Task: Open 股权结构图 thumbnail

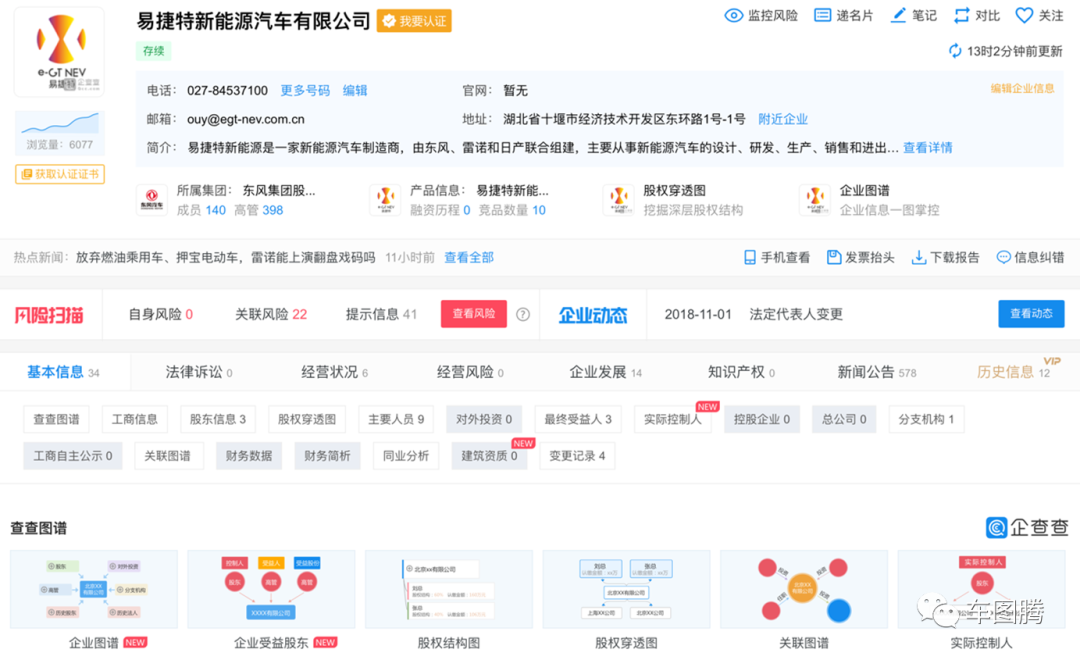Action: [449, 590]
